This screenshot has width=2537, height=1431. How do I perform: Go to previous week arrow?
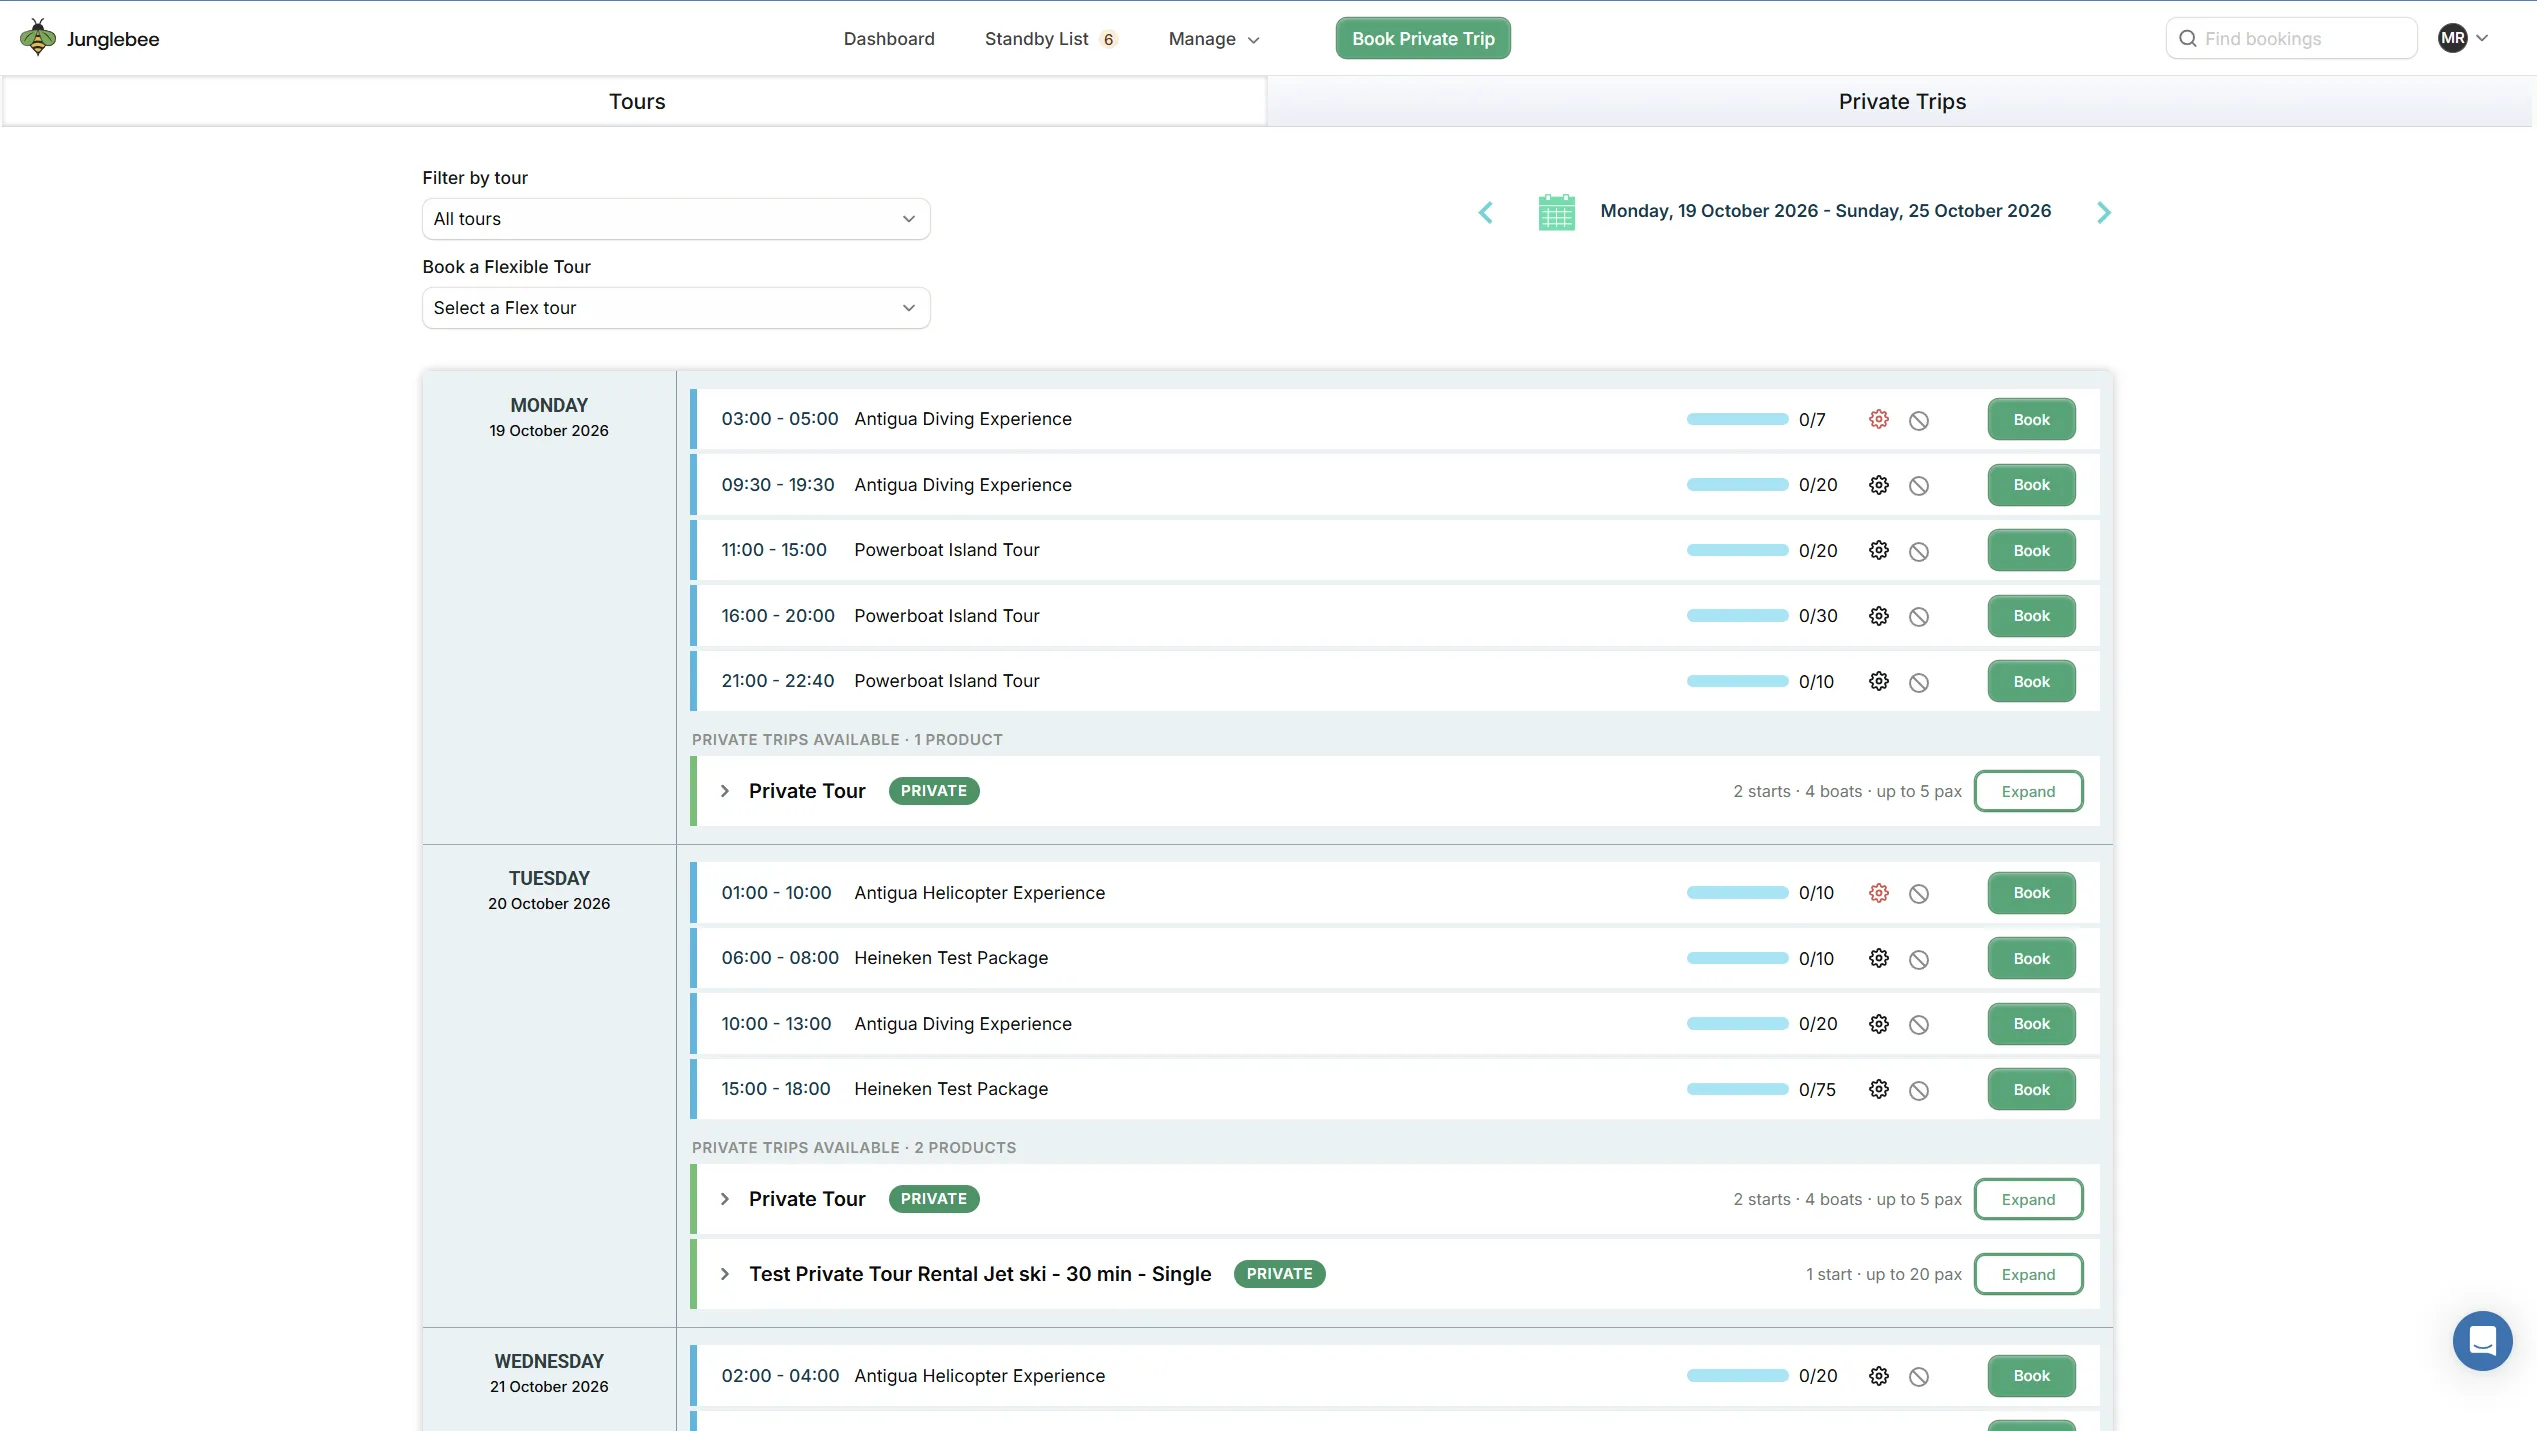pos(1486,212)
